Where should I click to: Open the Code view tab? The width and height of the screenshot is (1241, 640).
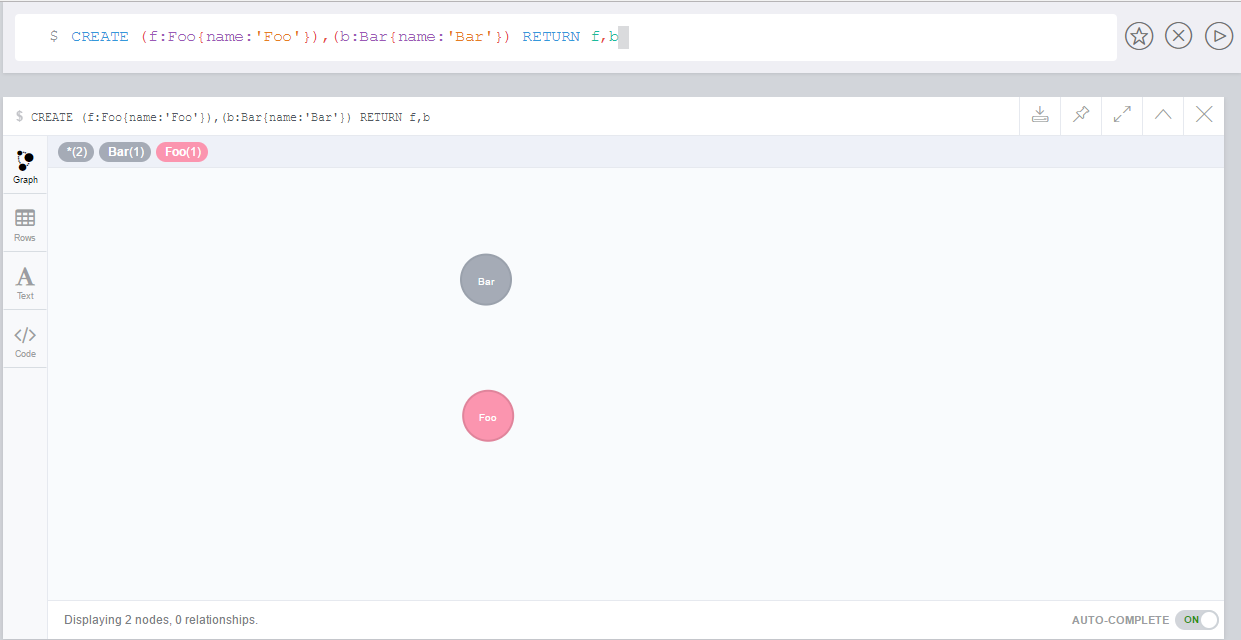(24, 339)
